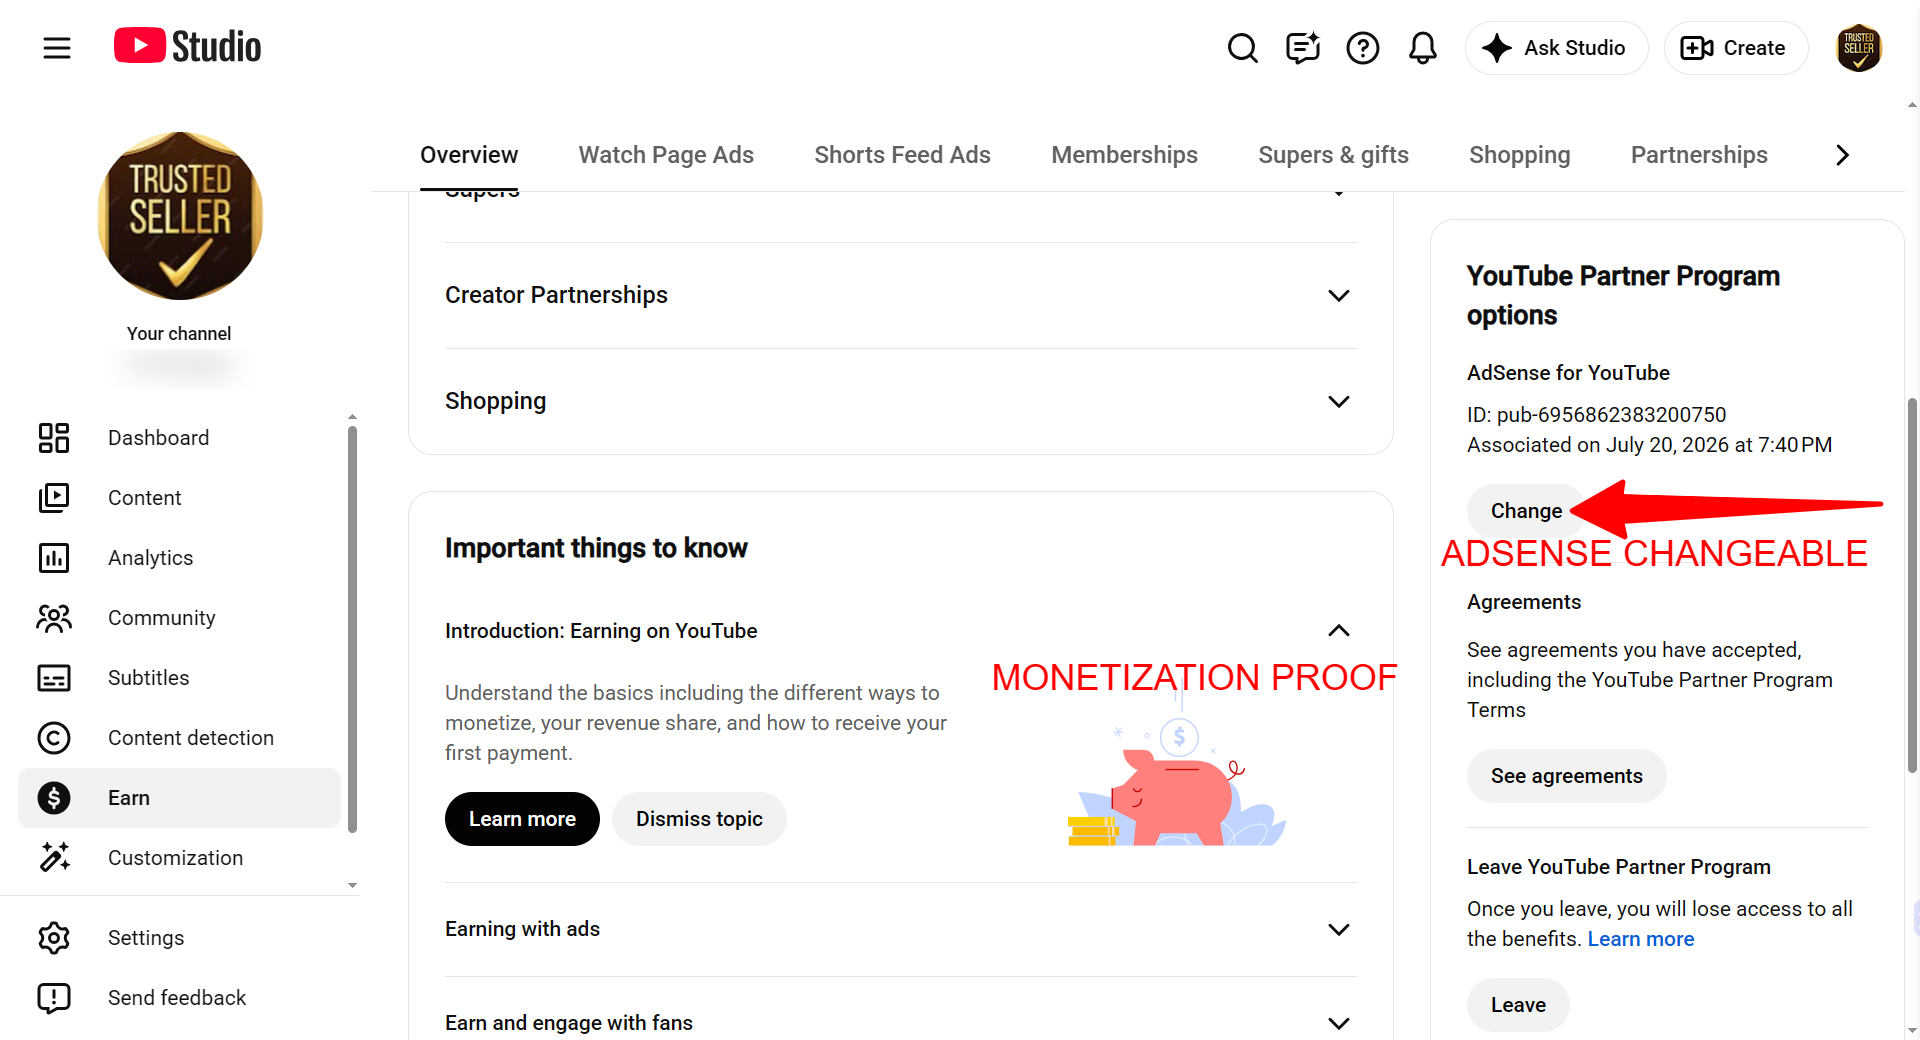Viewport: 1920px width, 1040px height.
Task: Expand the Earning with ads topic
Action: [901, 929]
